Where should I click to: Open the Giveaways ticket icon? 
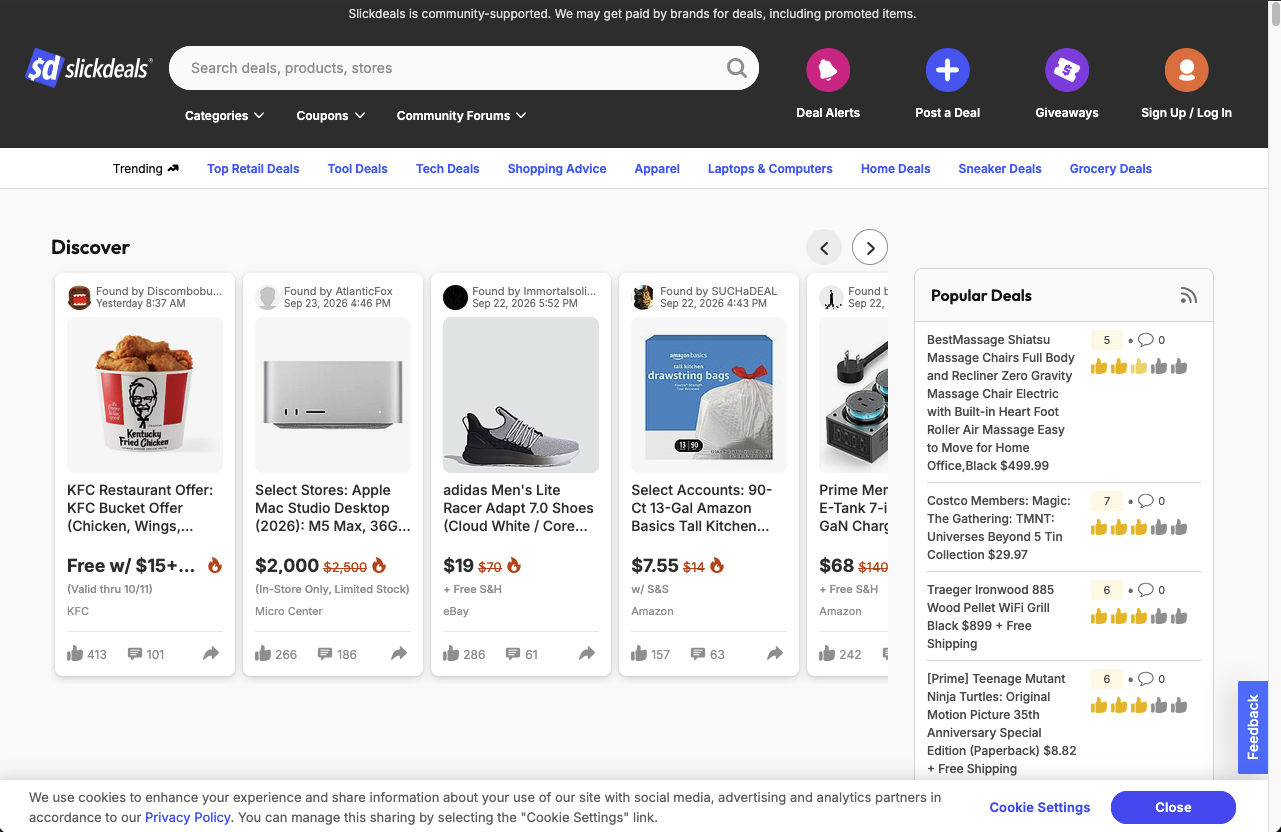pos(1067,70)
